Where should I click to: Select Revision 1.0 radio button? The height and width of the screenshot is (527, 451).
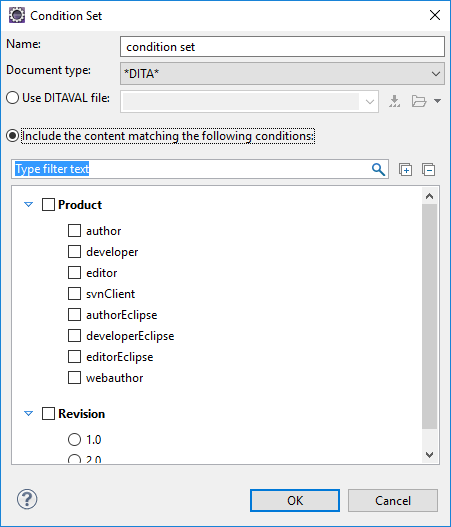[74, 439]
